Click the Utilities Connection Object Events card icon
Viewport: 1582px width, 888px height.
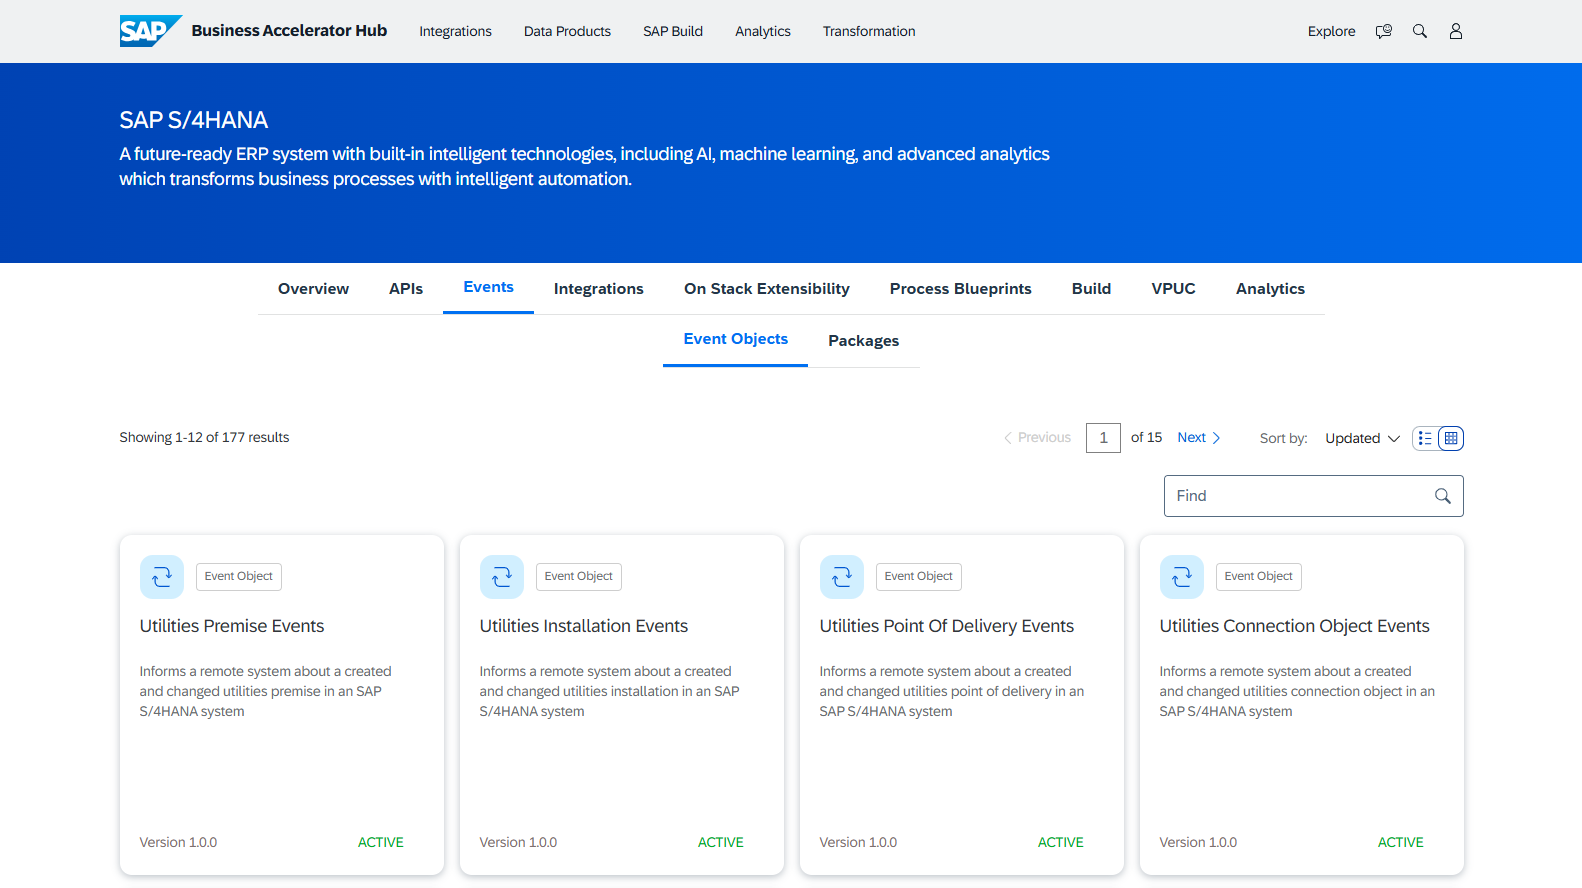tap(1182, 577)
